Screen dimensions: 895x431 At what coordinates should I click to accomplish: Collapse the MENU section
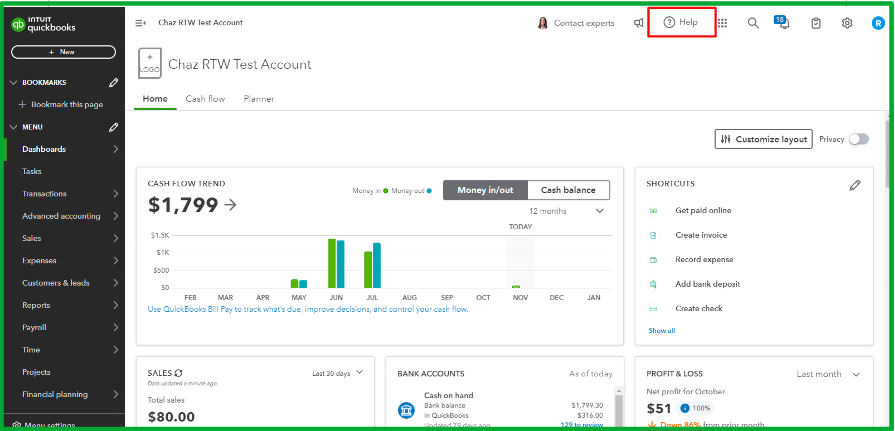click(x=14, y=127)
